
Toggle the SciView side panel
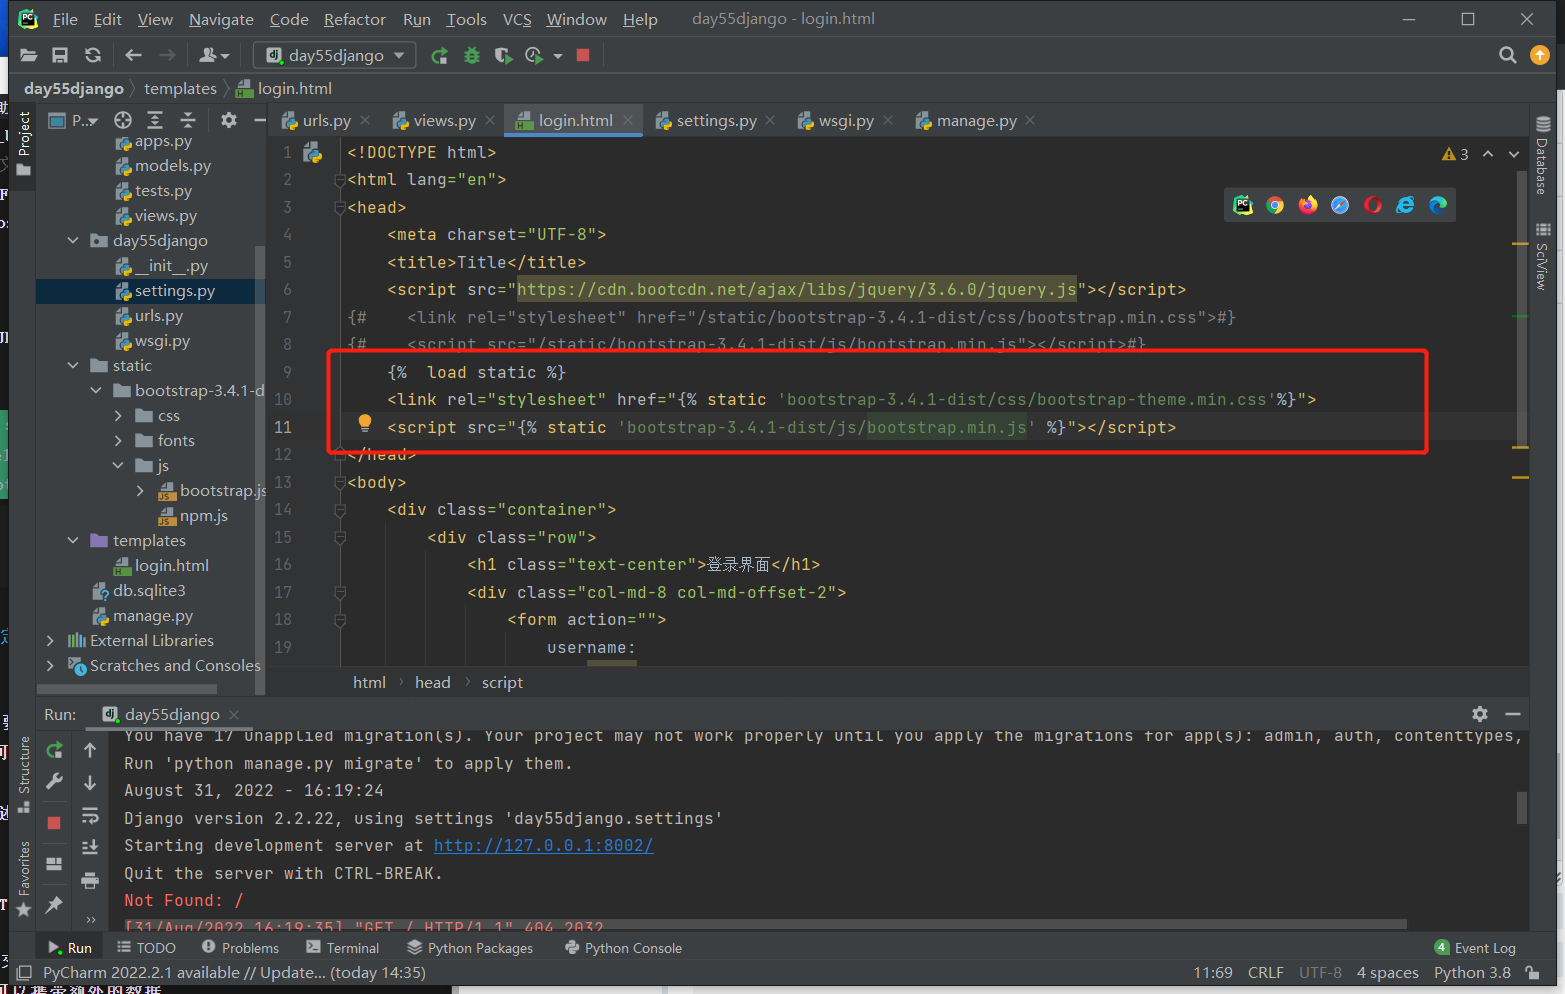1543,256
